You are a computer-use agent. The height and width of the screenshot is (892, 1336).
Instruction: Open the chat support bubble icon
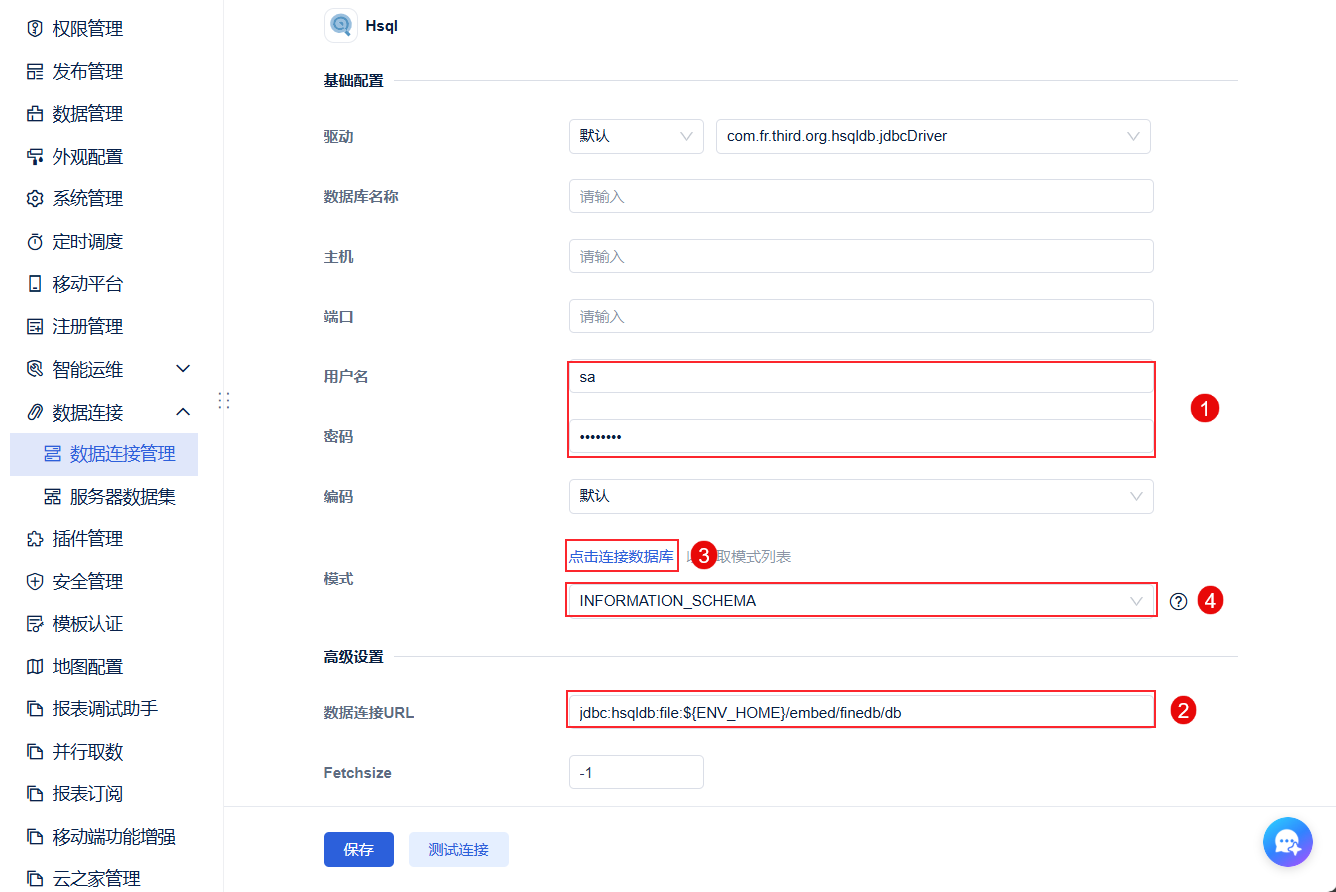tap(1287, 842)
